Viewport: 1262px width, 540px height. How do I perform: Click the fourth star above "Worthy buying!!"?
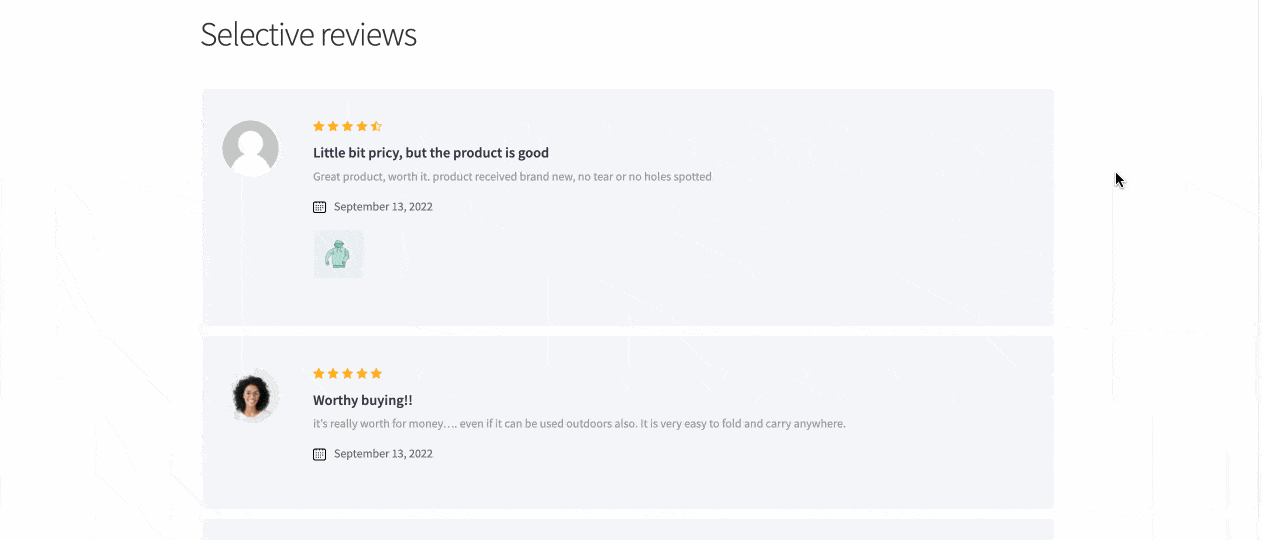pos(362,374)
